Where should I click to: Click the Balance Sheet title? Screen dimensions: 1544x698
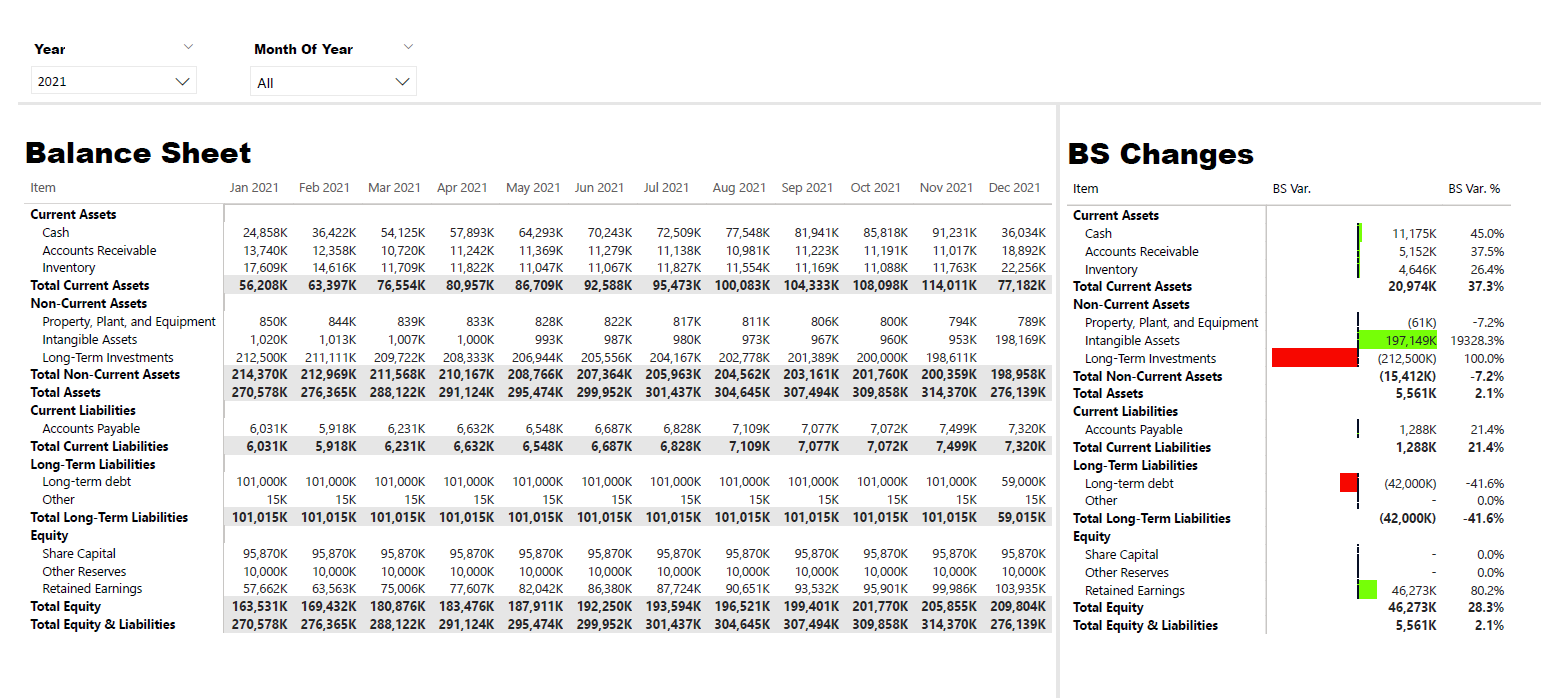[x=138, y=152]
